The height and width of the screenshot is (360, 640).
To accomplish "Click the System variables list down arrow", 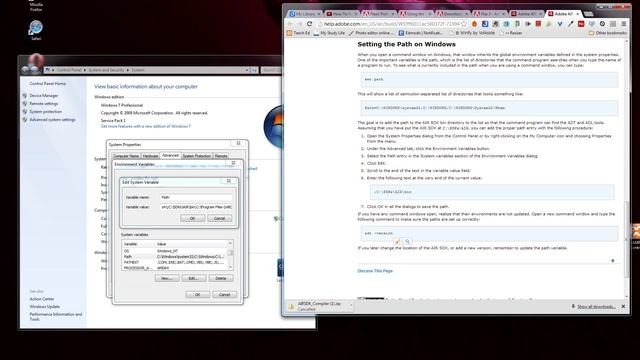I will 230,267.
